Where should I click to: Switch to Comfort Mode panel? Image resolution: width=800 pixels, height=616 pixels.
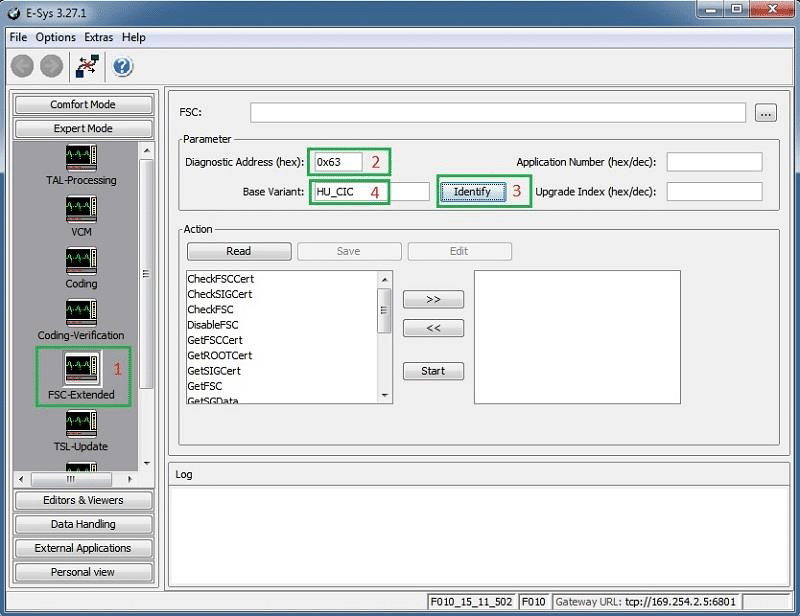tap(83, 105)
